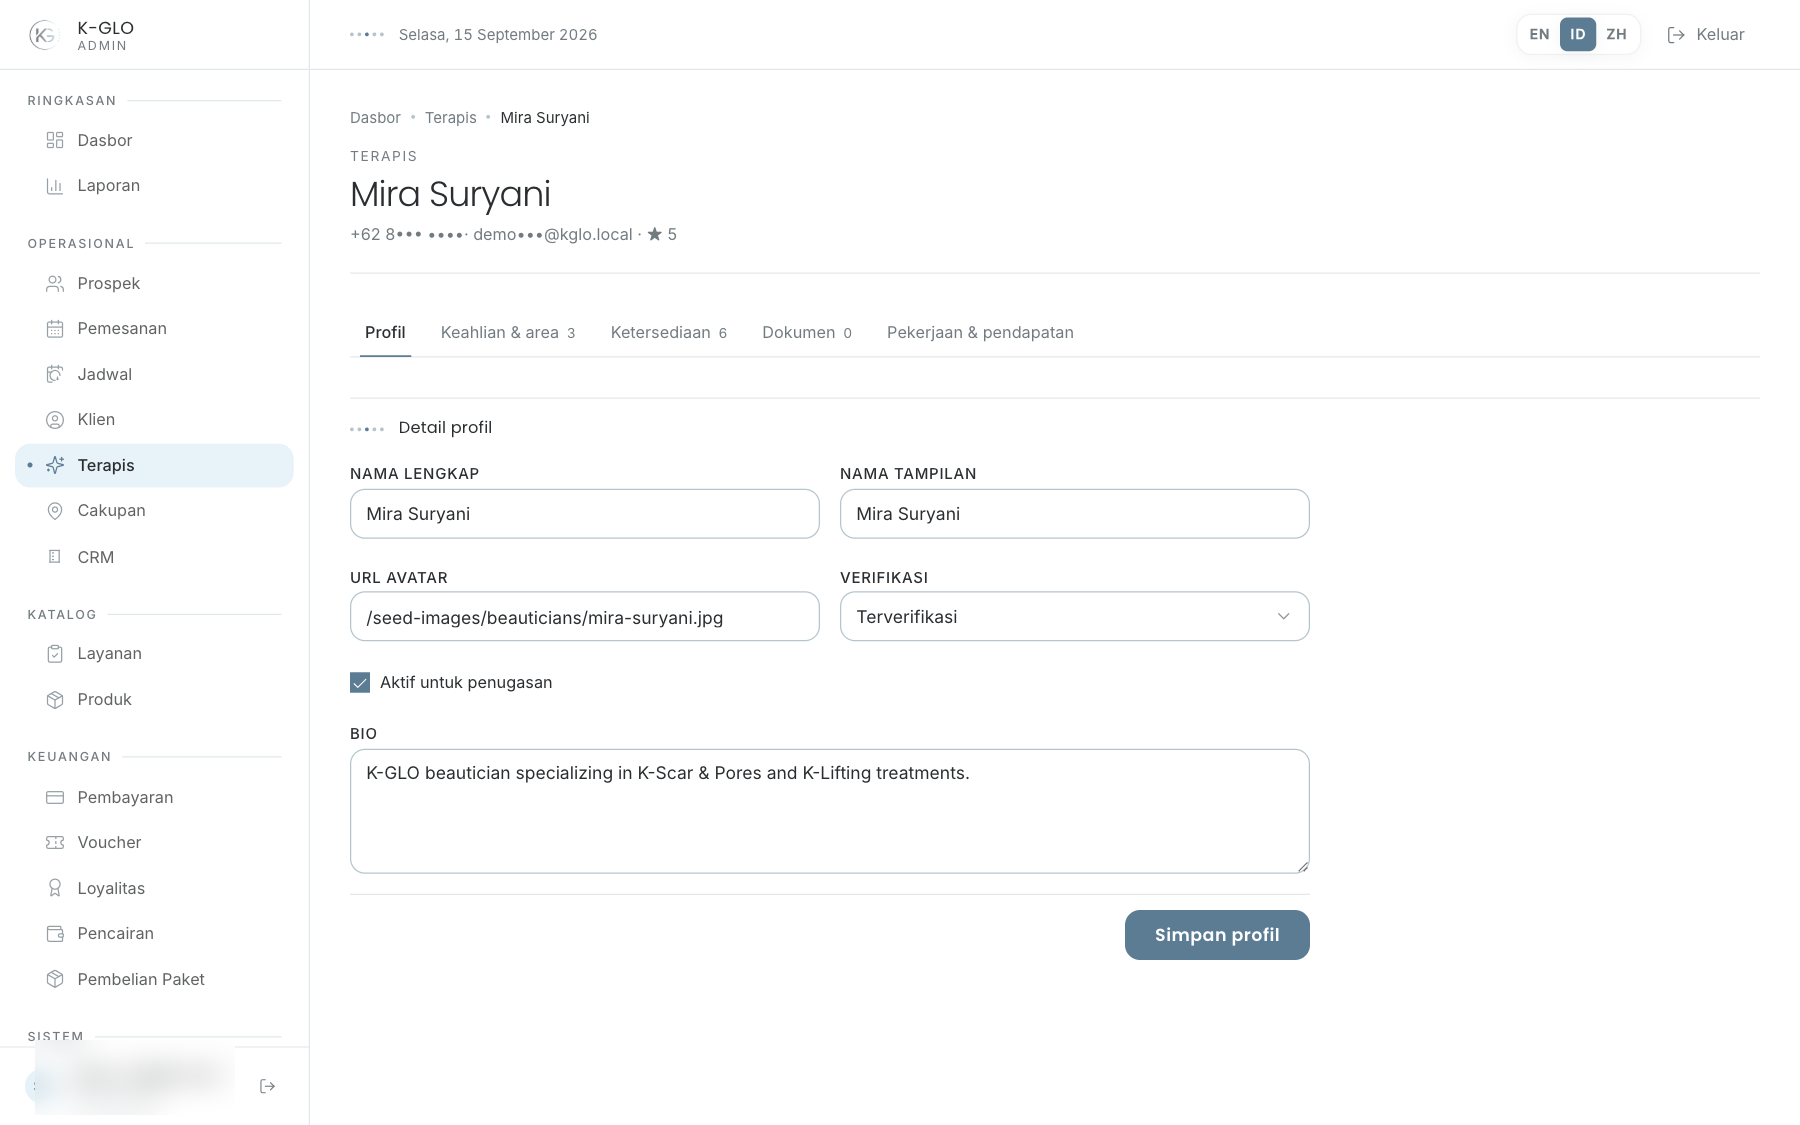Click the Layanan clipboard icon
The image size is (1800, 1125).
tap(55, 654)
